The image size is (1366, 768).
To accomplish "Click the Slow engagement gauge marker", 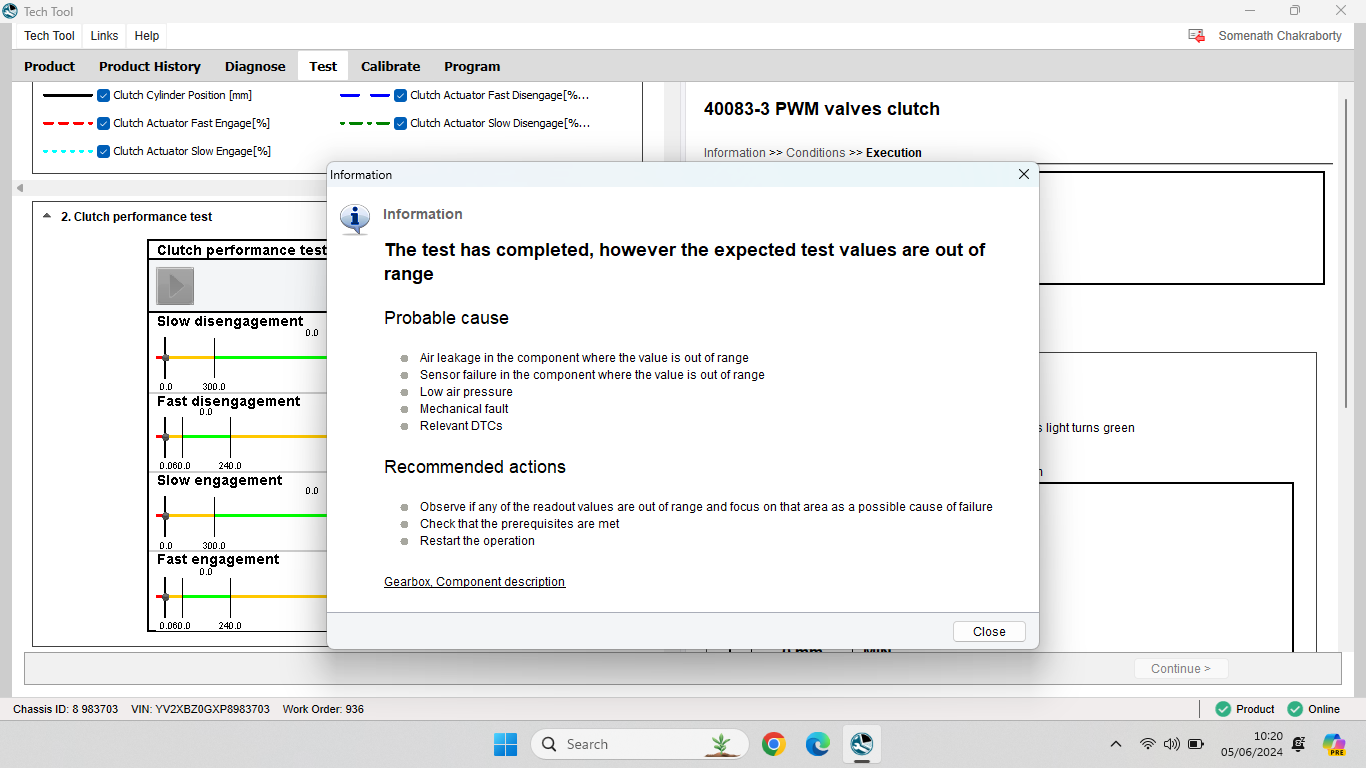I will [x=165, y=516].
